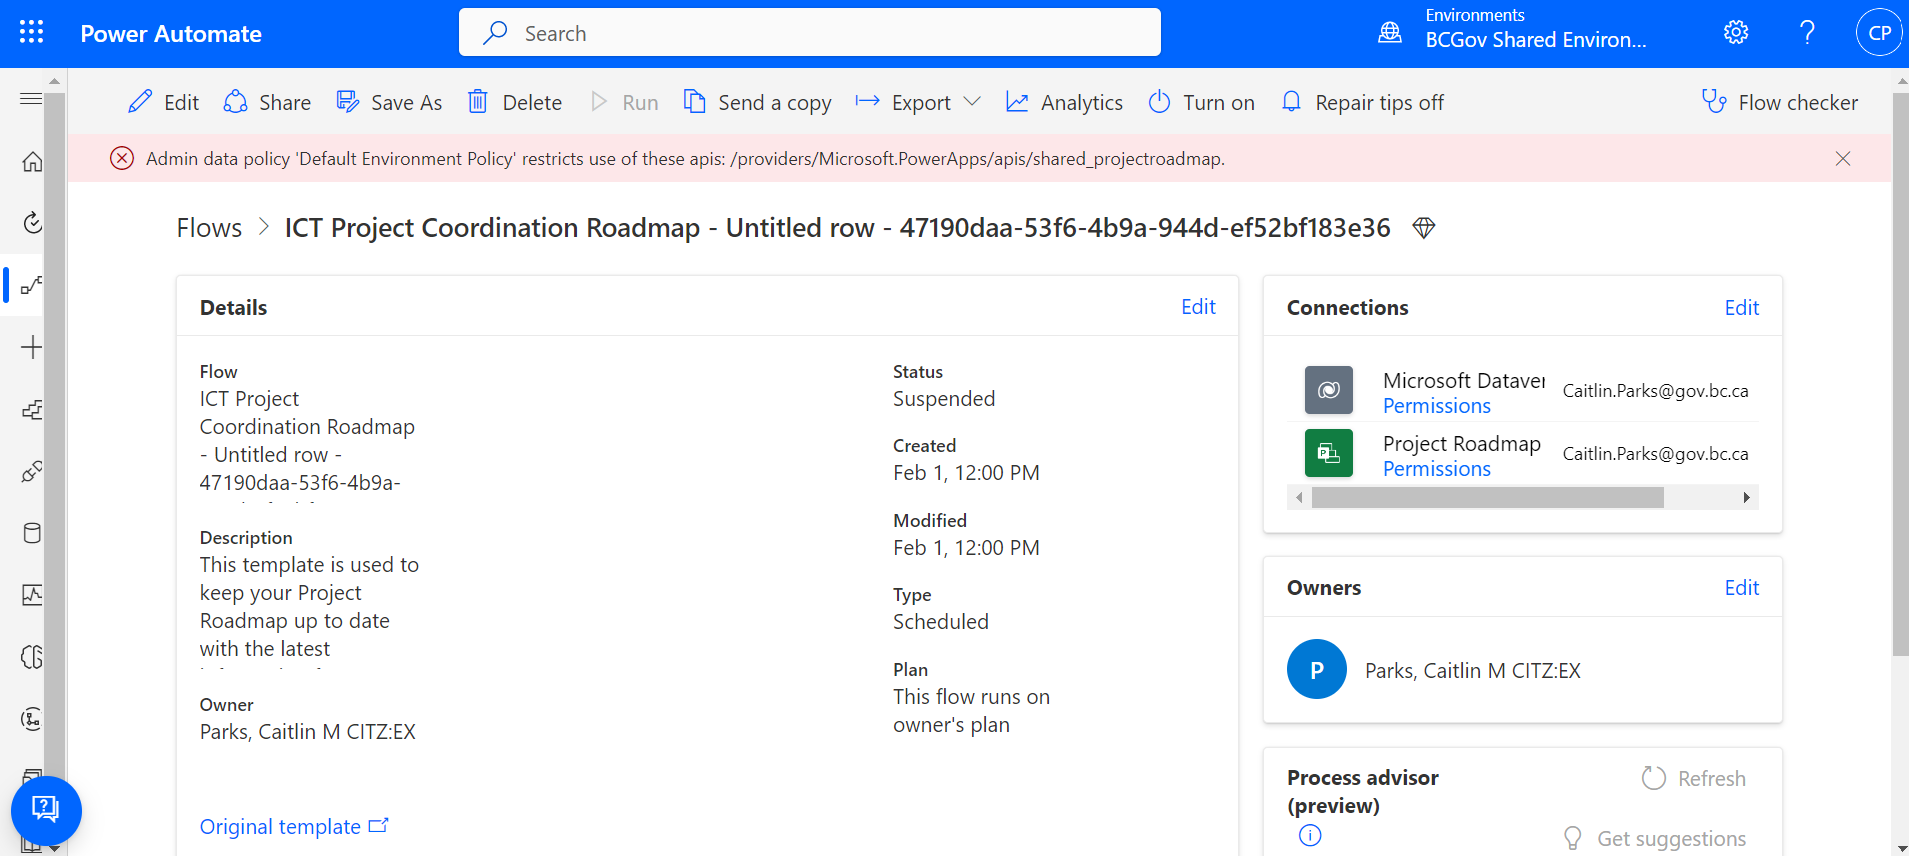This screenshot has width=1909, height=856.
Task: Focus the Search input field
Action: 809,33
